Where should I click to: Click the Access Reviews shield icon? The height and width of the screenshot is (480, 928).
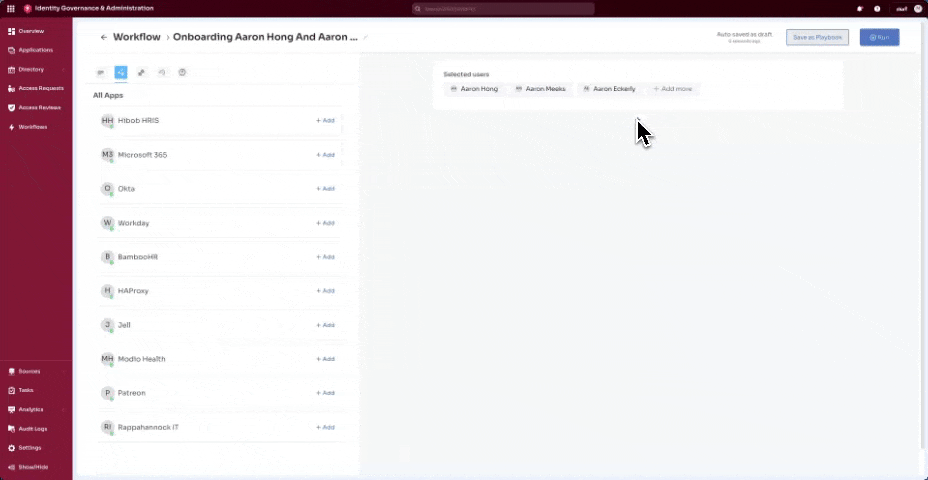(12, 108)
